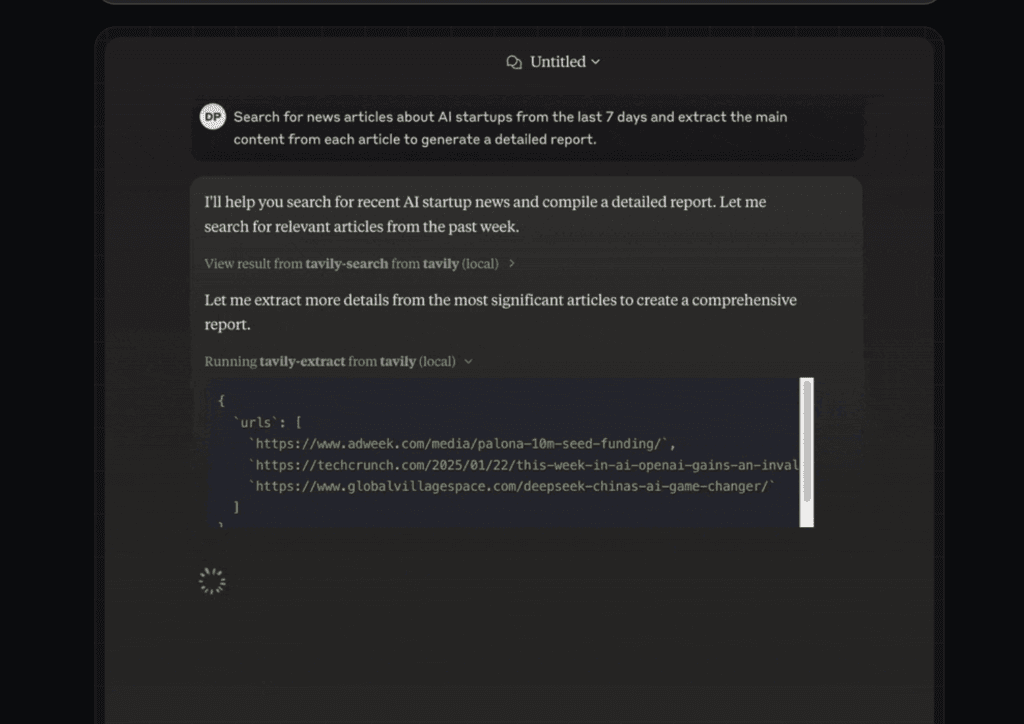Viewport: 1024px width, 724px height.
Task: Click the assistant reply starting "I'll help you search"
Action: click(x=485, y=214)
